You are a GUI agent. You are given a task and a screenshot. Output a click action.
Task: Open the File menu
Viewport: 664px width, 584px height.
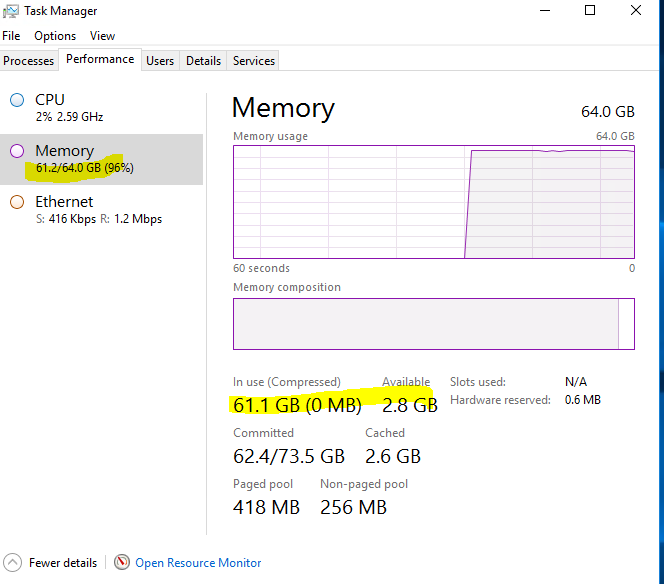[x=11, y=36]
